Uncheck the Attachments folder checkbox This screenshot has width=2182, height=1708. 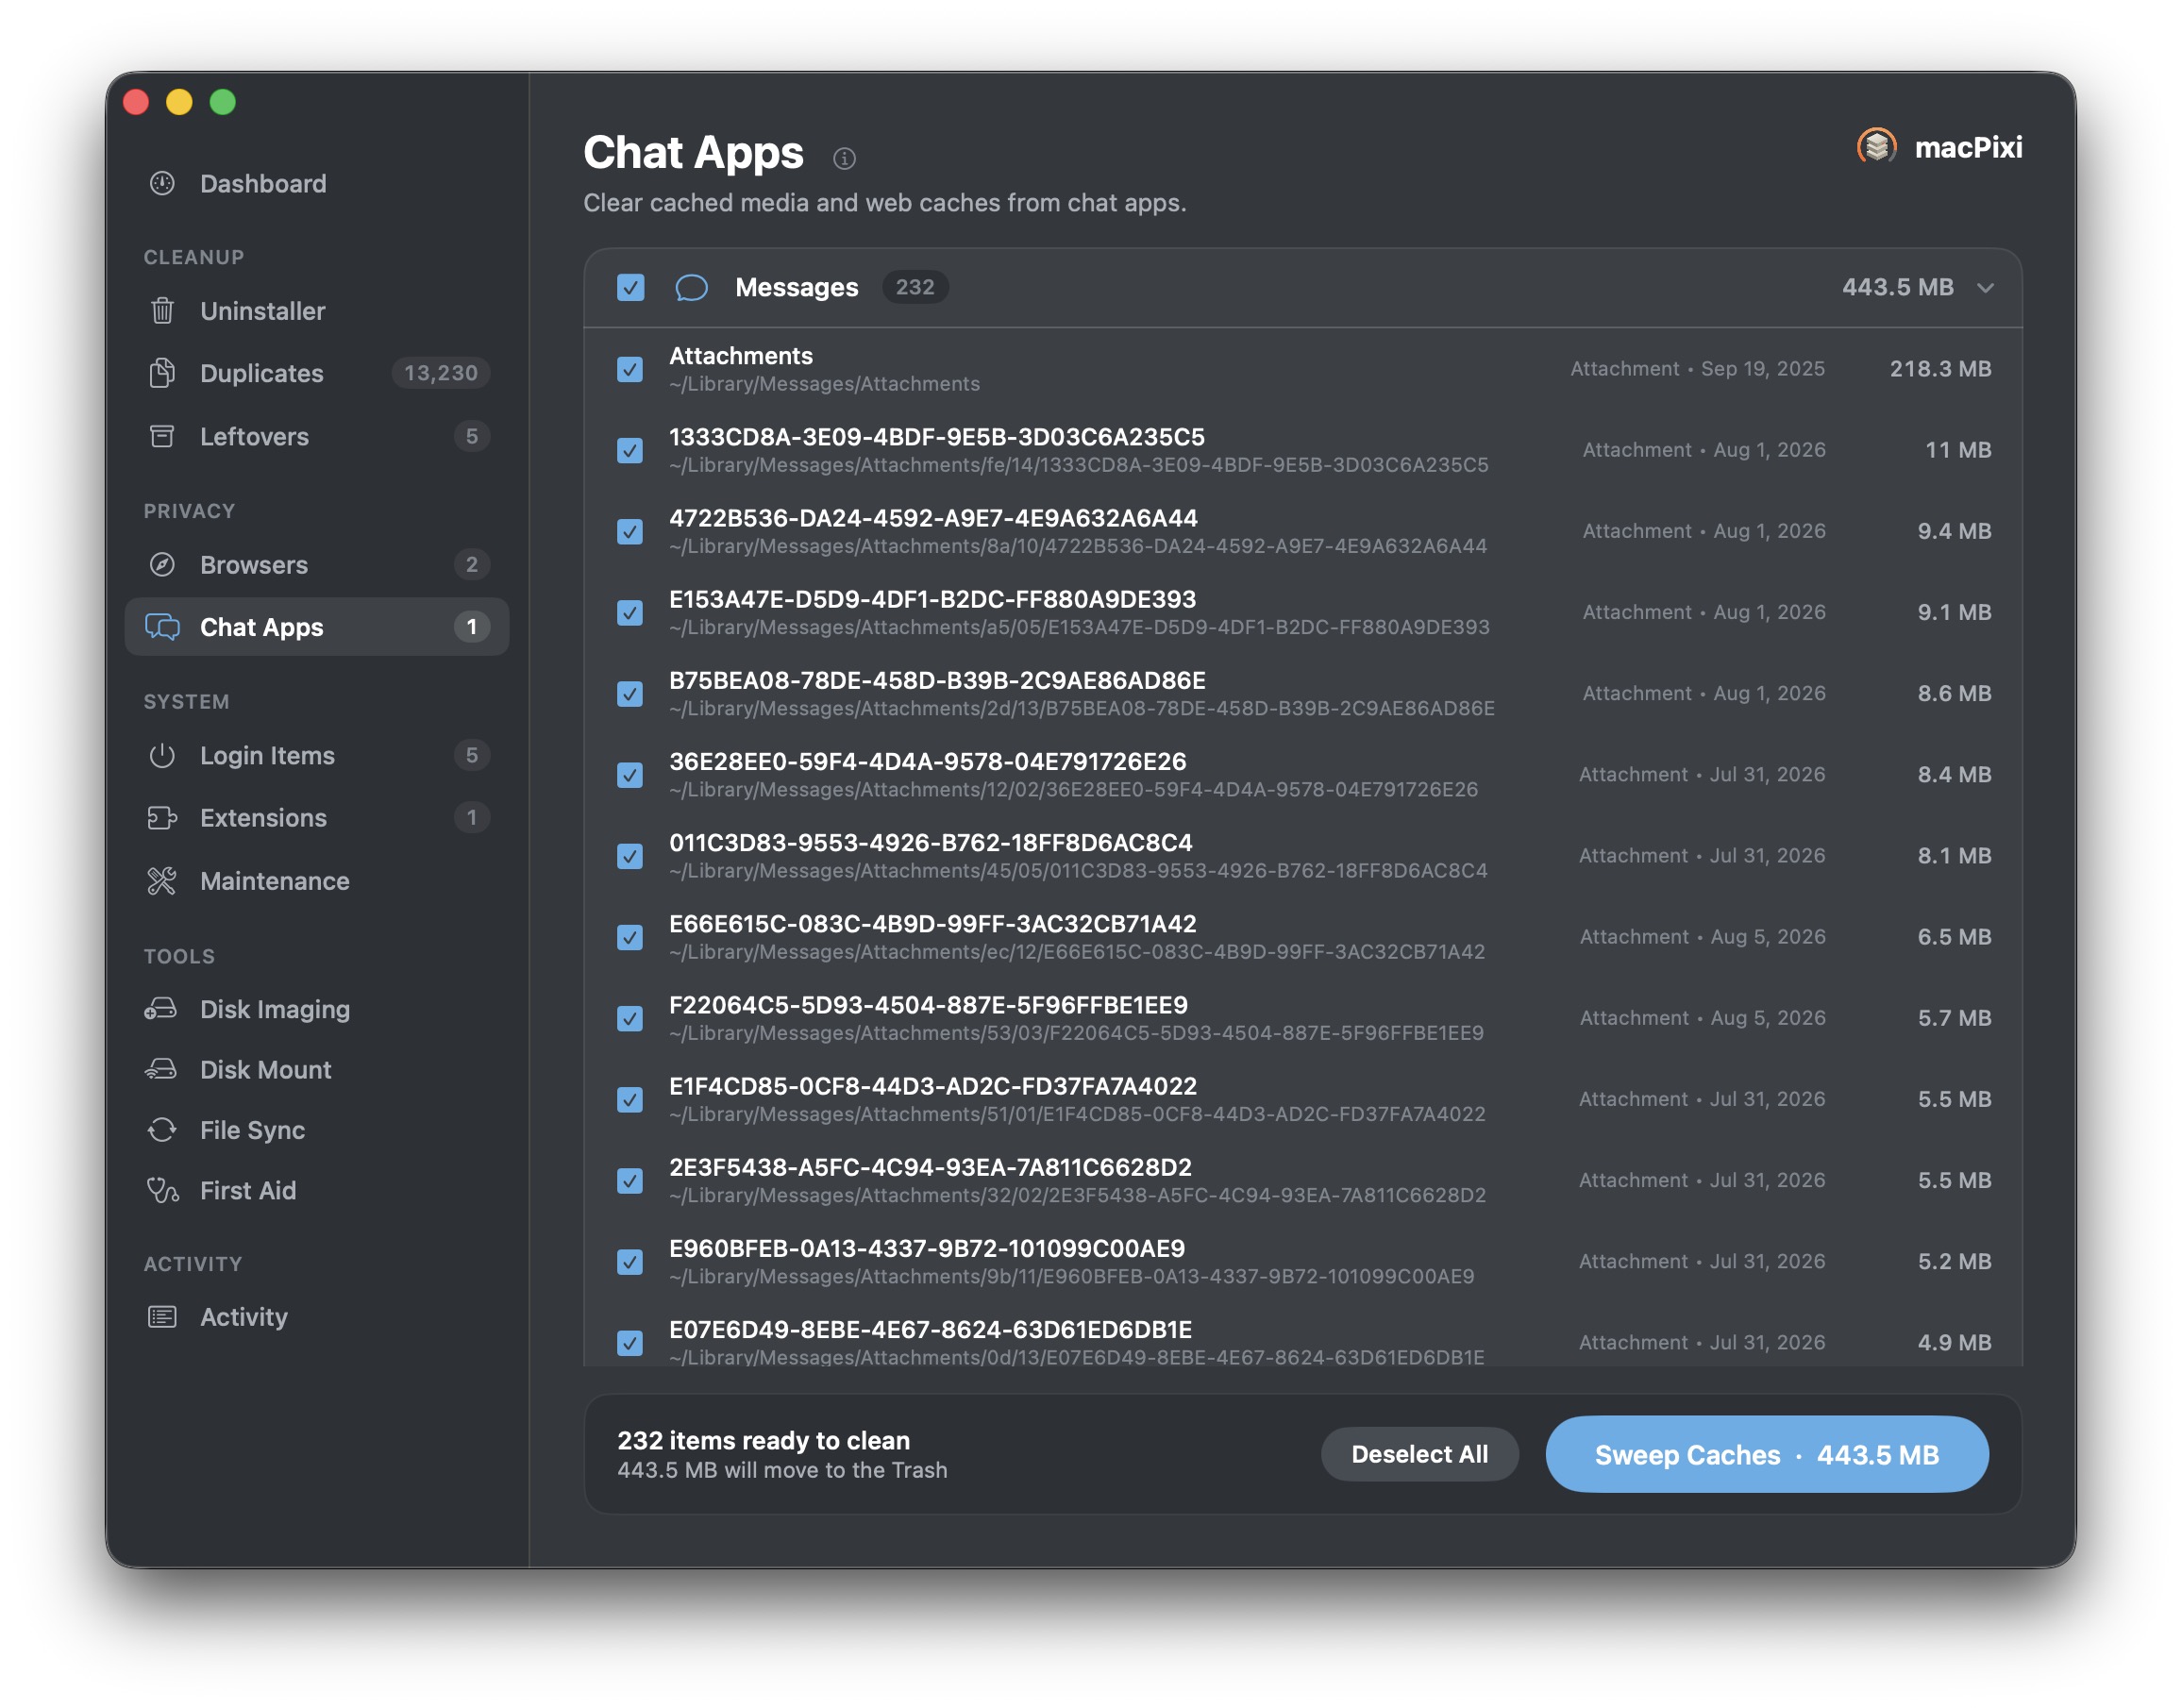630,370
